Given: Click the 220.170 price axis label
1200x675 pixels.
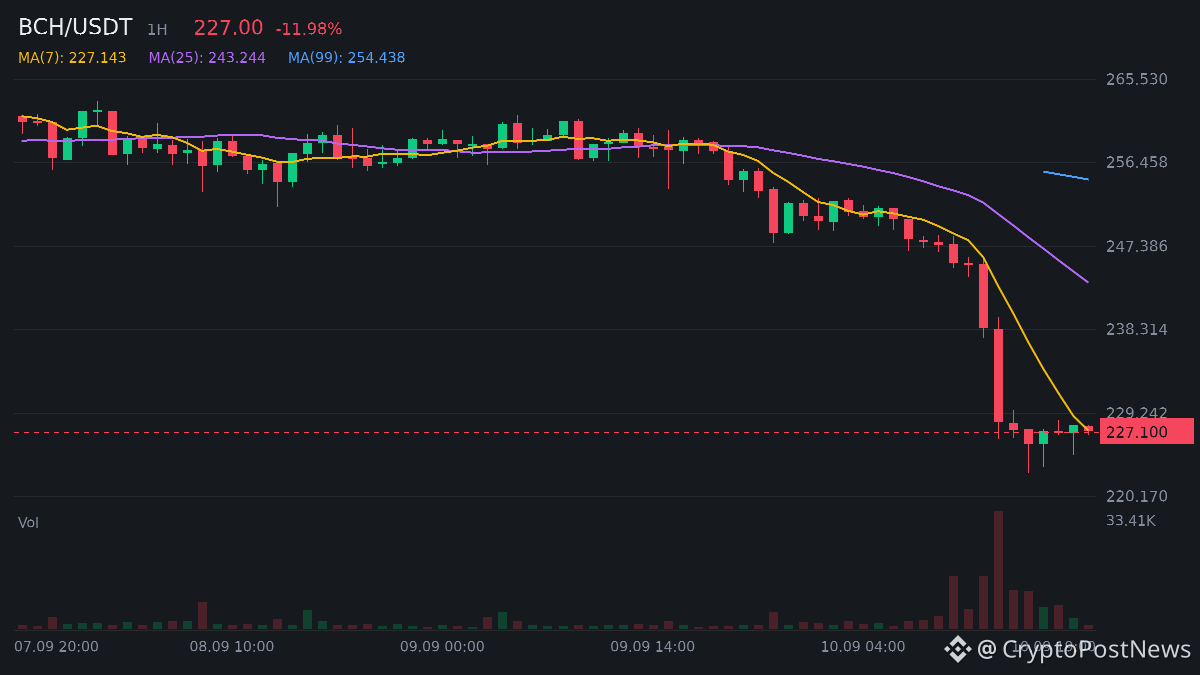Looking at the screenshot, I should pyautogui.click(x=1137, y=496).
